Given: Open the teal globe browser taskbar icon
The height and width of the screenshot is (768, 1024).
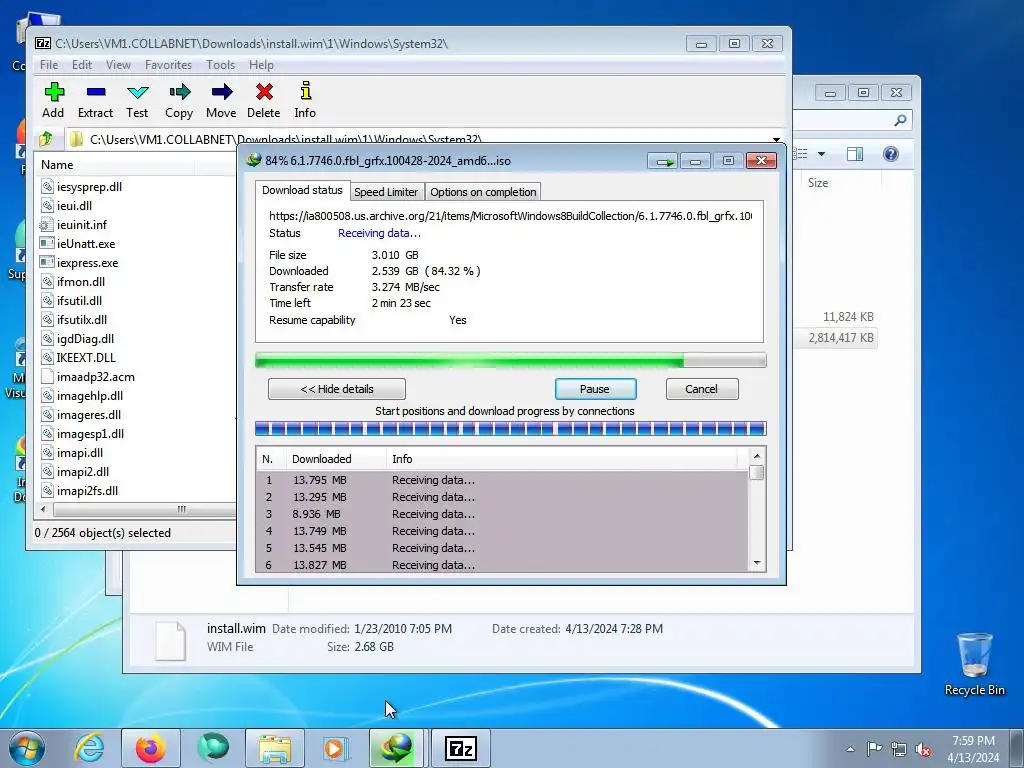Looking at the screenshot, I should point(213,748).
